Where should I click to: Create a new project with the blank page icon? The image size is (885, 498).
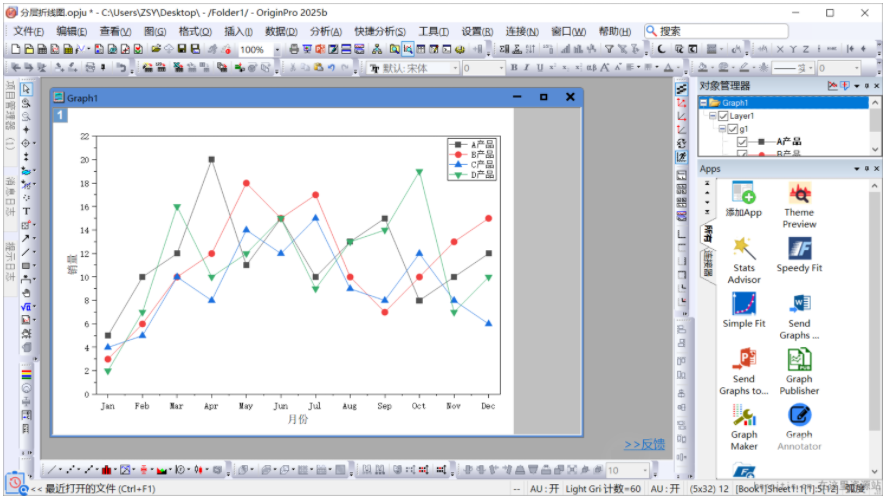point(16,49)
